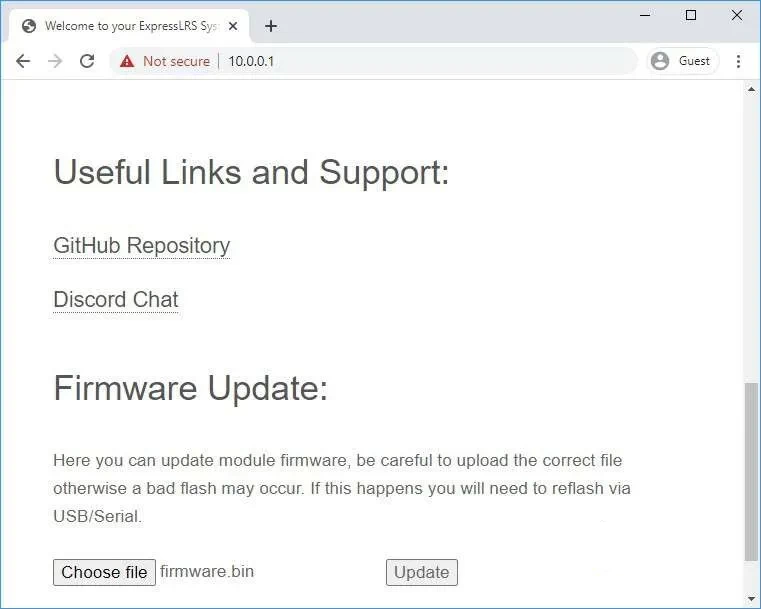Reload the current page
761x609 pixels.
point(87,61)
